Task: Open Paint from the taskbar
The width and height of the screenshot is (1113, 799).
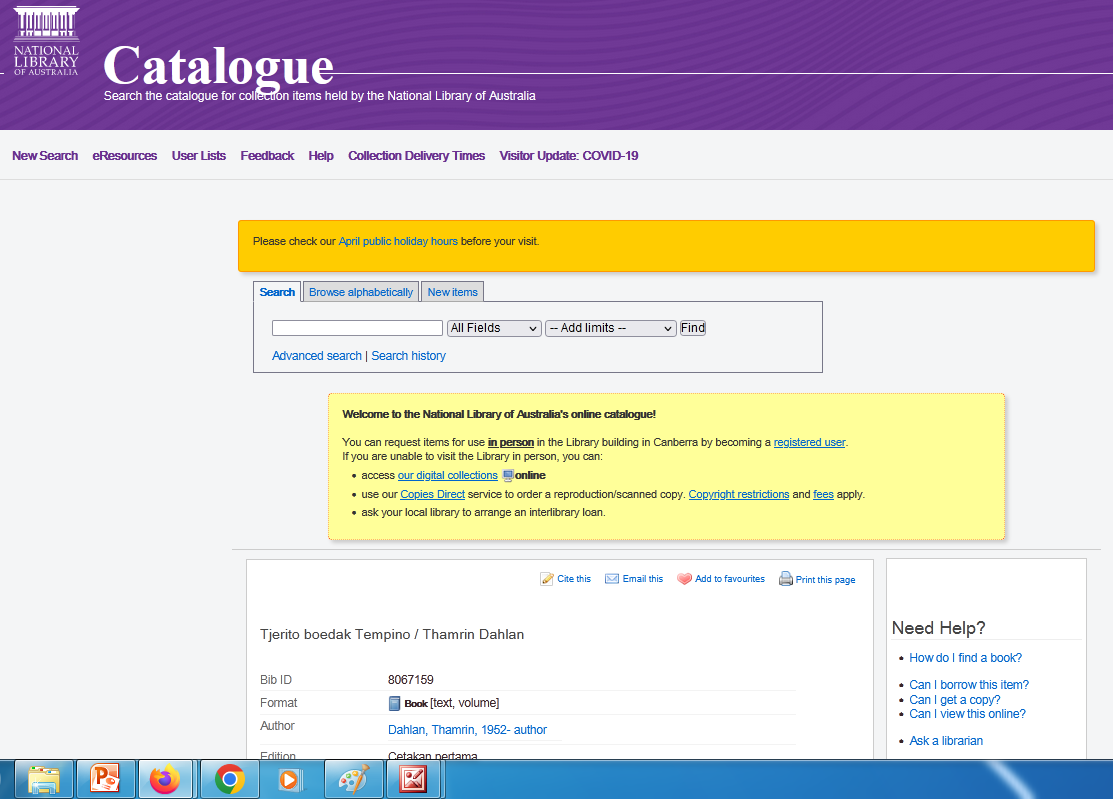Action: coord(353,778)
